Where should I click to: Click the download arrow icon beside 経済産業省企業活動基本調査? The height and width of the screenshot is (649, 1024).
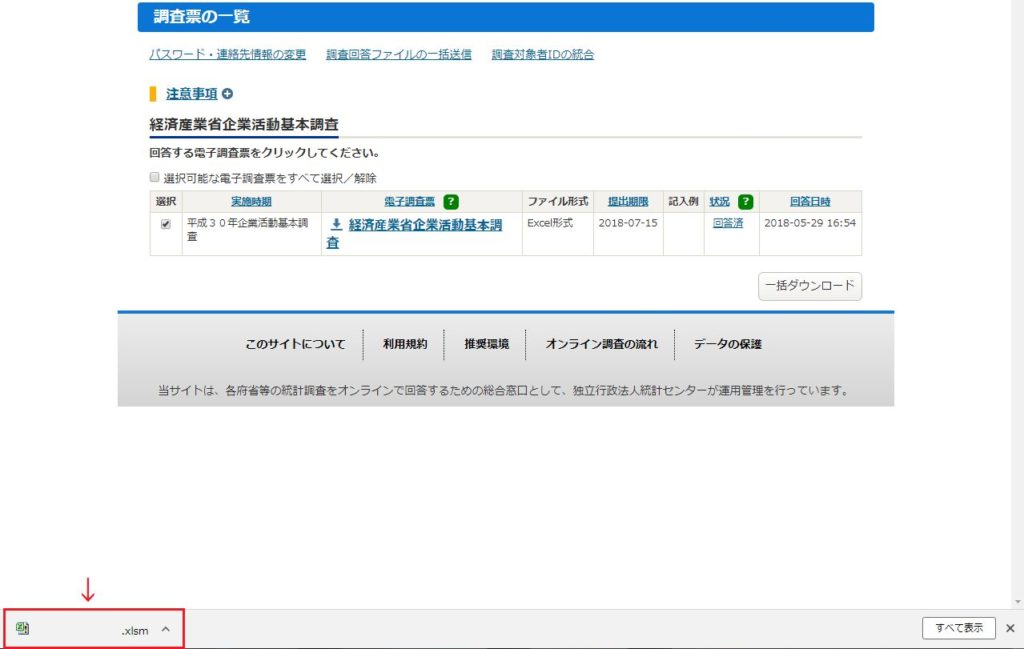[337, 225]
